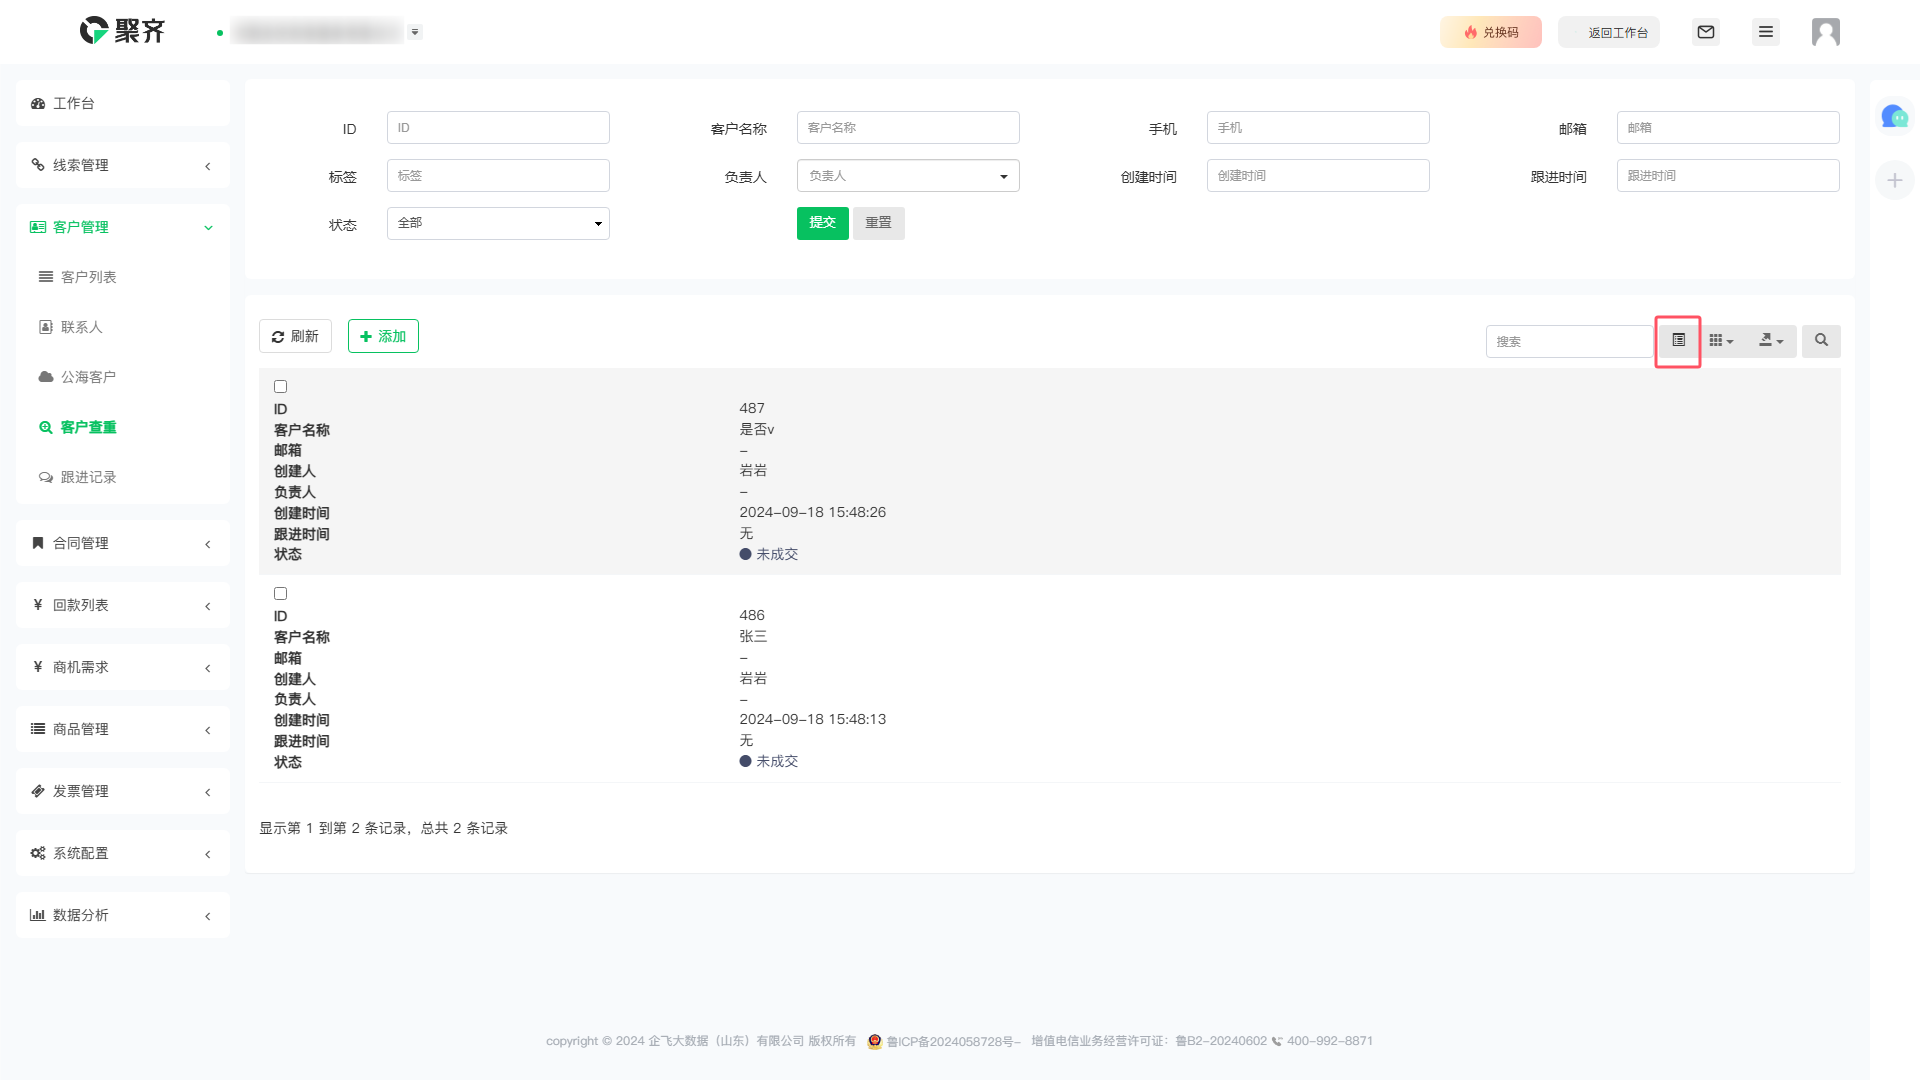Check the checkbox for record 487

[x=280, y=387]
